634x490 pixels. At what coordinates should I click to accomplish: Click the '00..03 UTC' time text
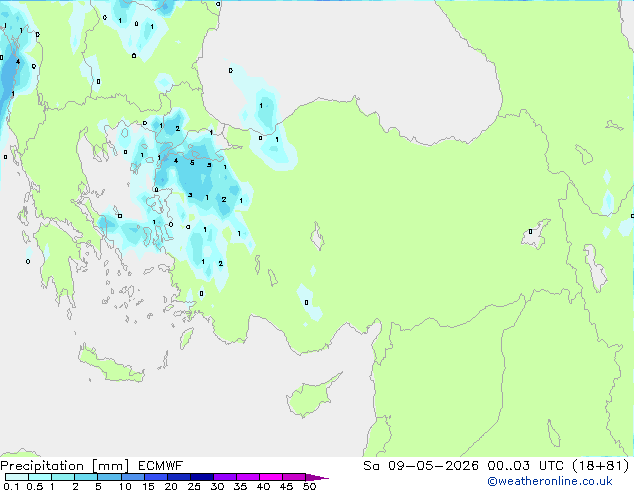(526, 466)
